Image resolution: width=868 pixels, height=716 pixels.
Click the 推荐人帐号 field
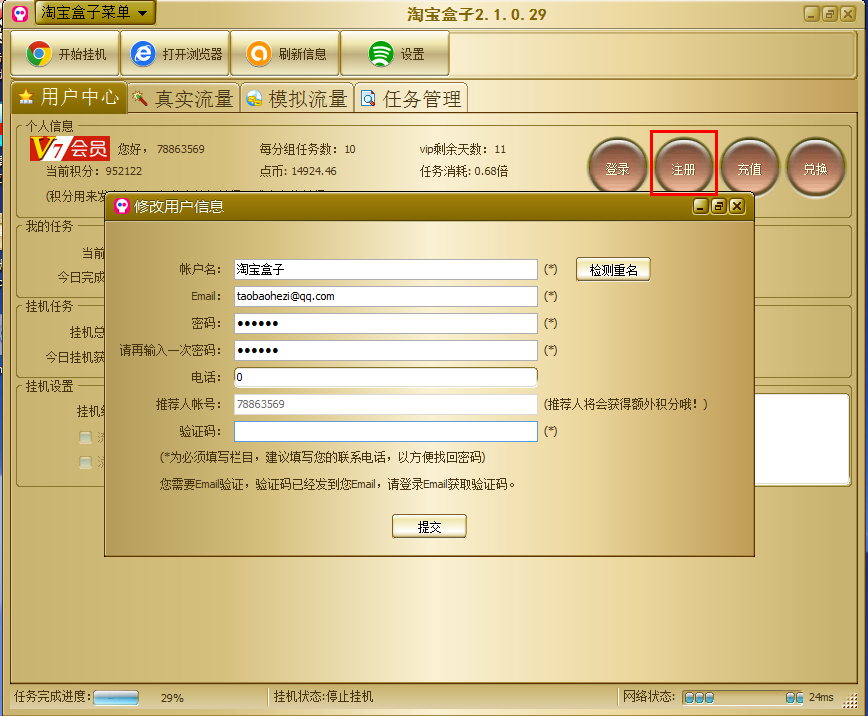(x=385, y=404)
